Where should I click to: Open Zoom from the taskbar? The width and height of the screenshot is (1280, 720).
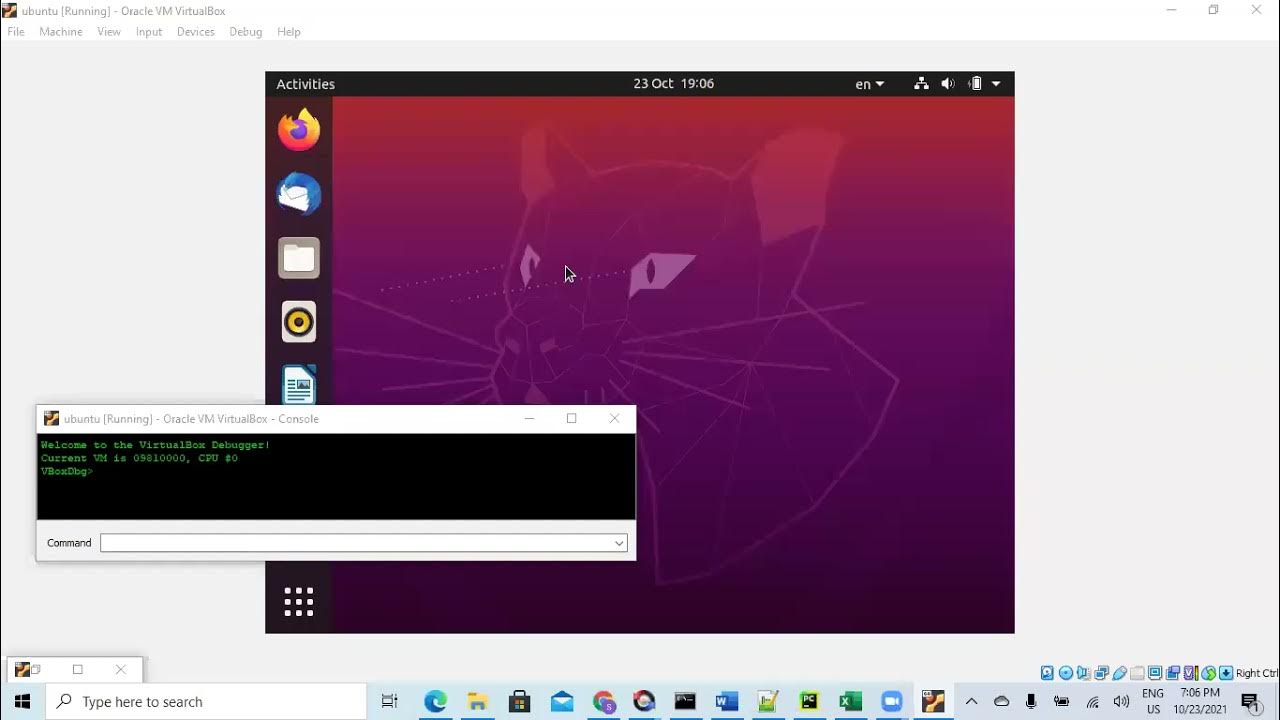click(x=891, y=702)
